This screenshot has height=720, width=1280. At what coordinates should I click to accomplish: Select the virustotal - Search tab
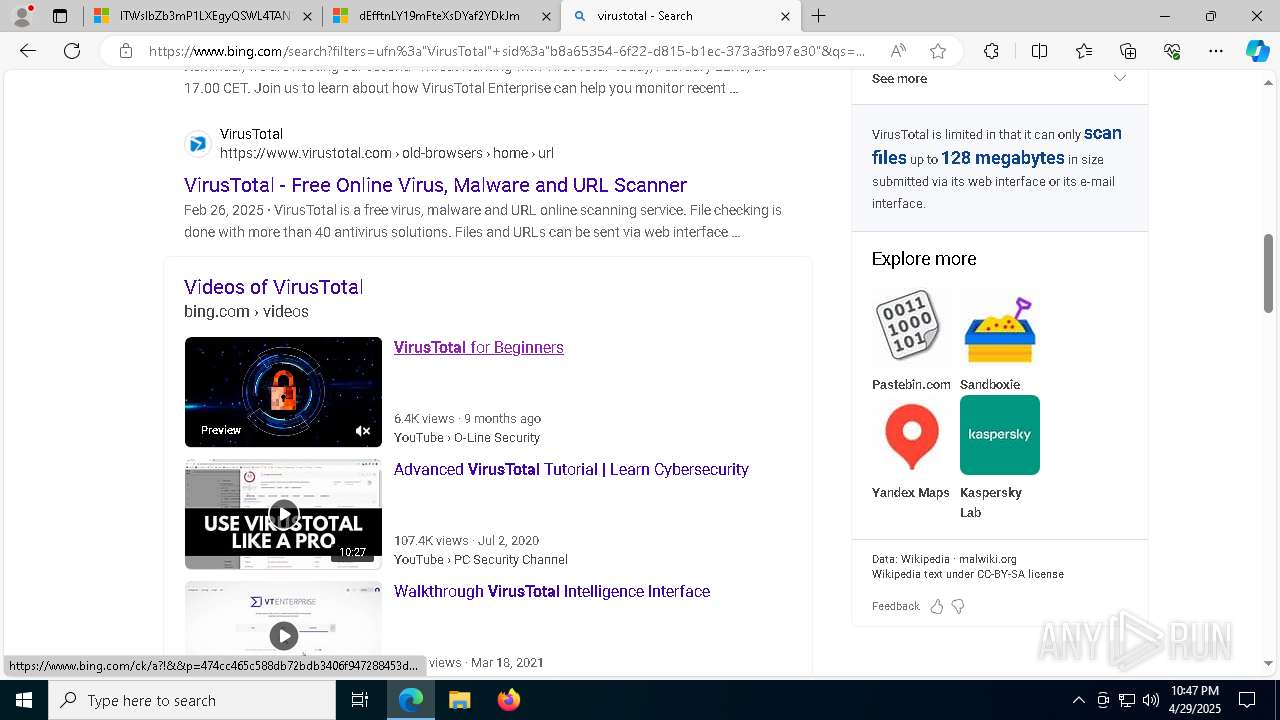coord(680,16)
